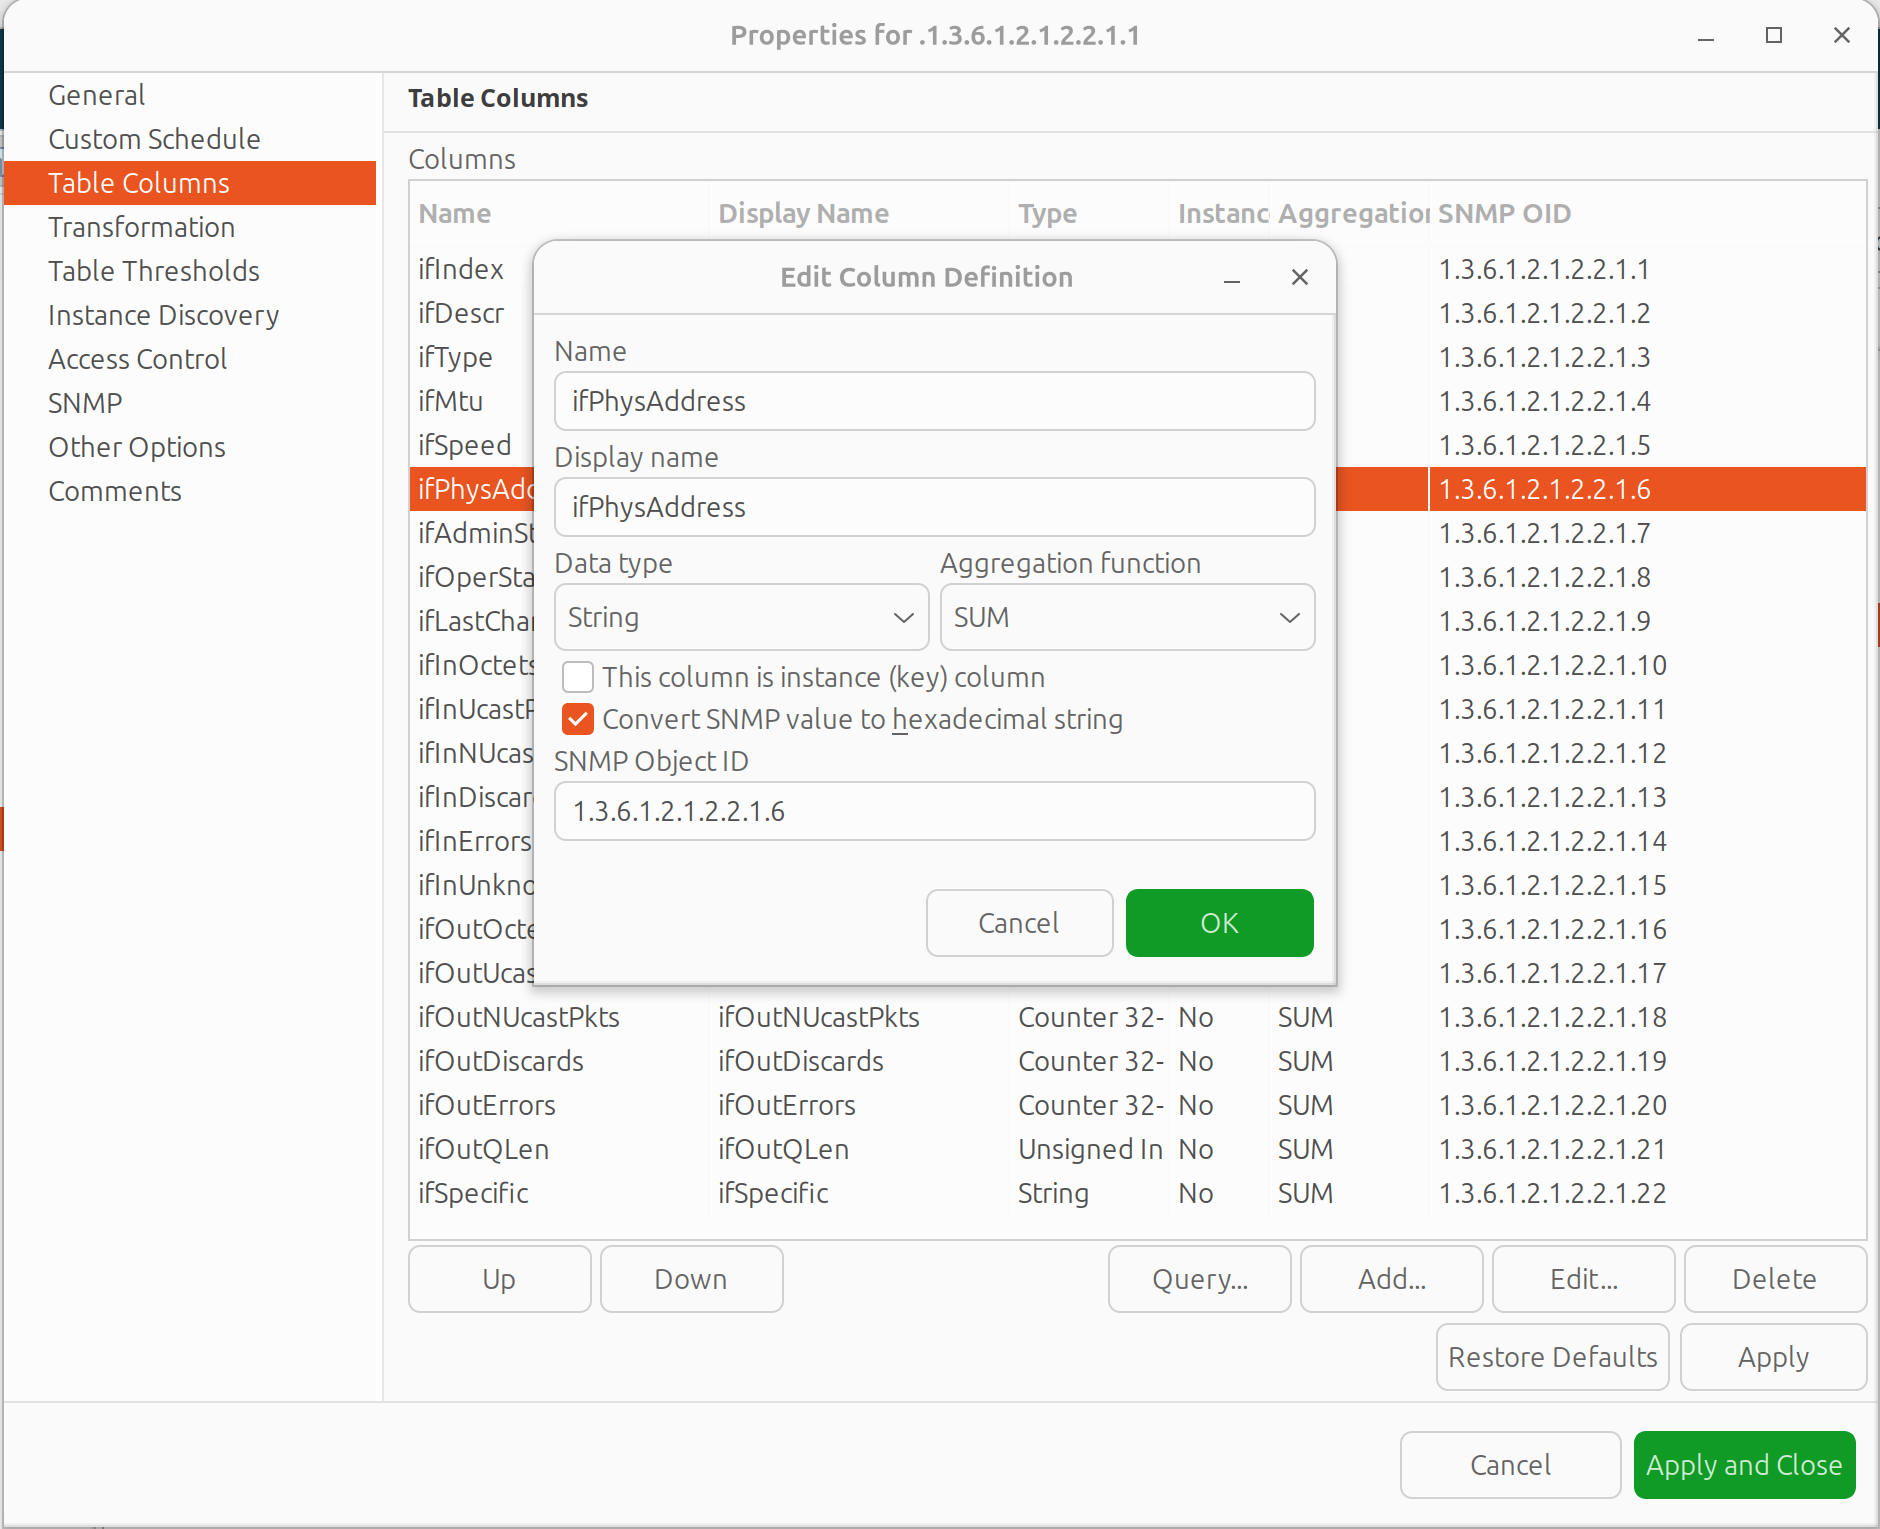Screen dimensions: 1880x1529
Task: Maximize the Properties window
Action: (x=1773, y=36)
